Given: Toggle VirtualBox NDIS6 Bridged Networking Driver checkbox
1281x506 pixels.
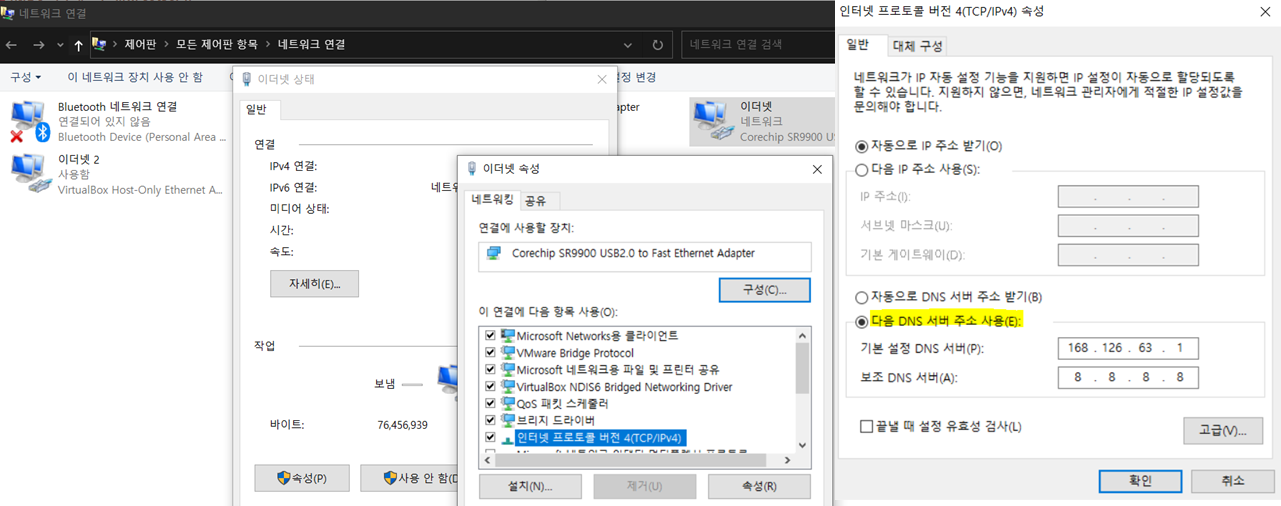Looking at the screenshot, I should (x=490, y=387).
